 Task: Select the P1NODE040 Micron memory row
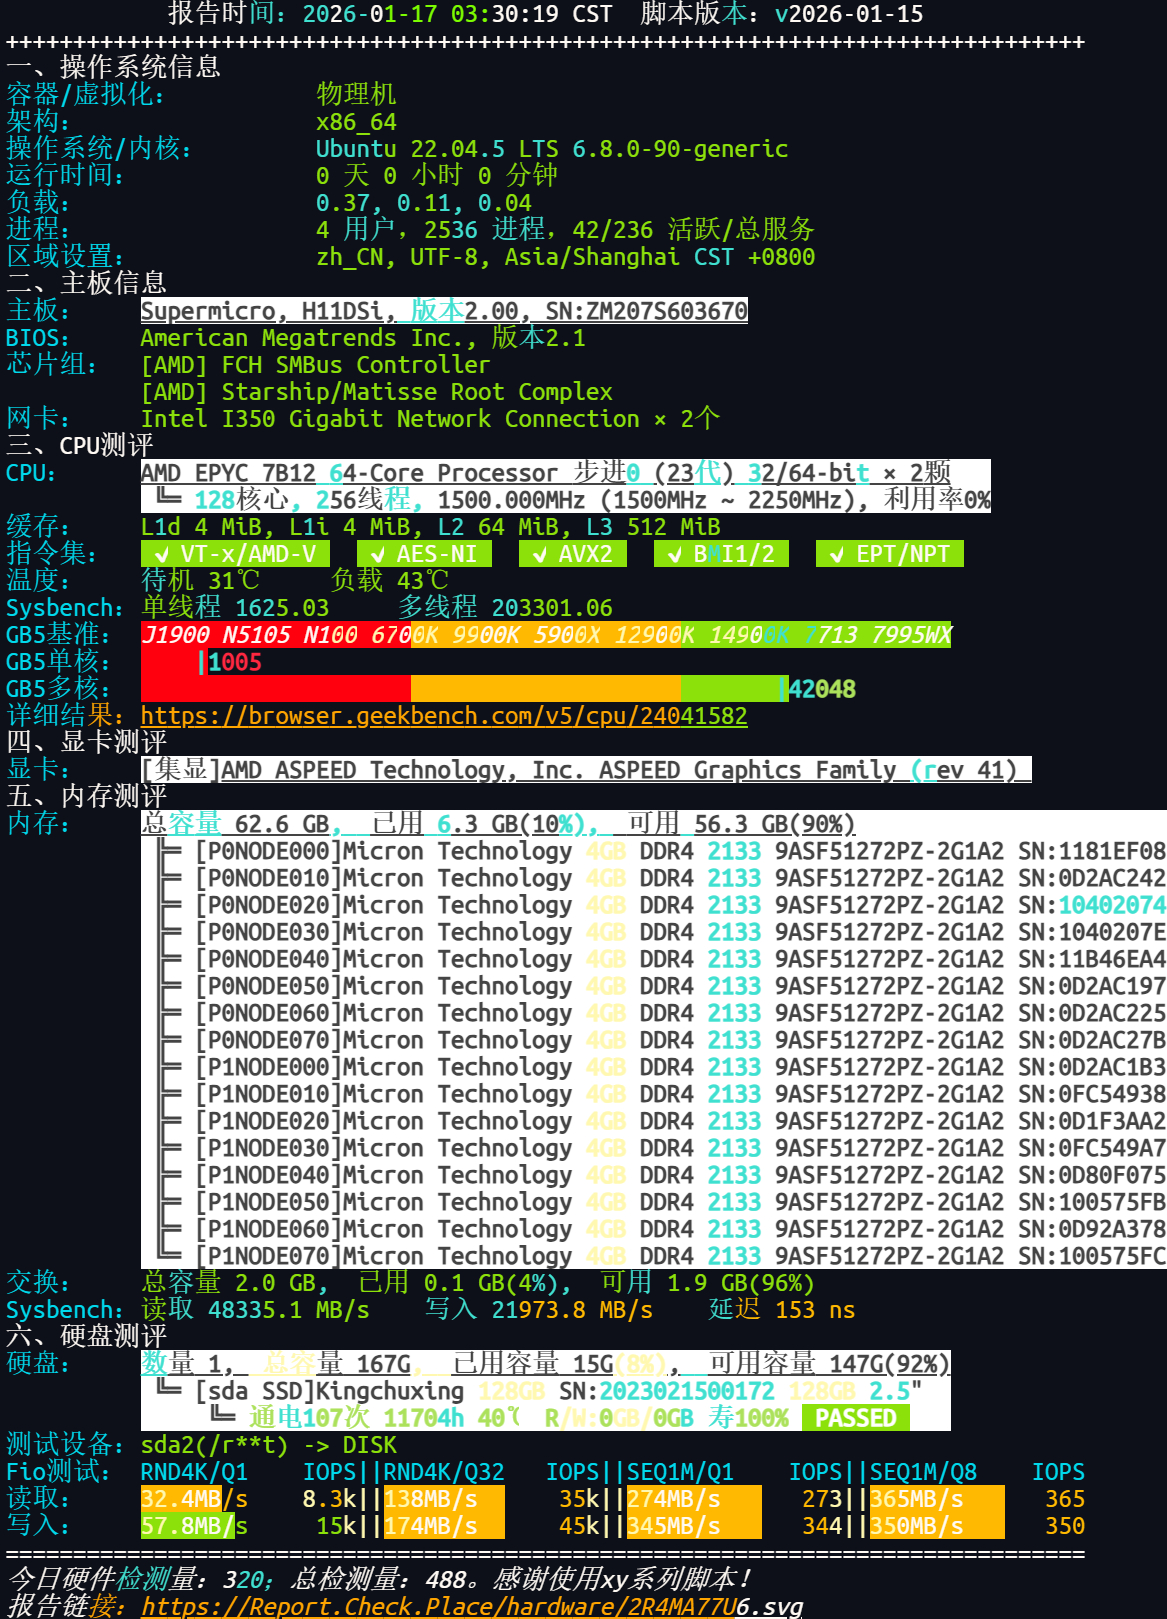661,1175
